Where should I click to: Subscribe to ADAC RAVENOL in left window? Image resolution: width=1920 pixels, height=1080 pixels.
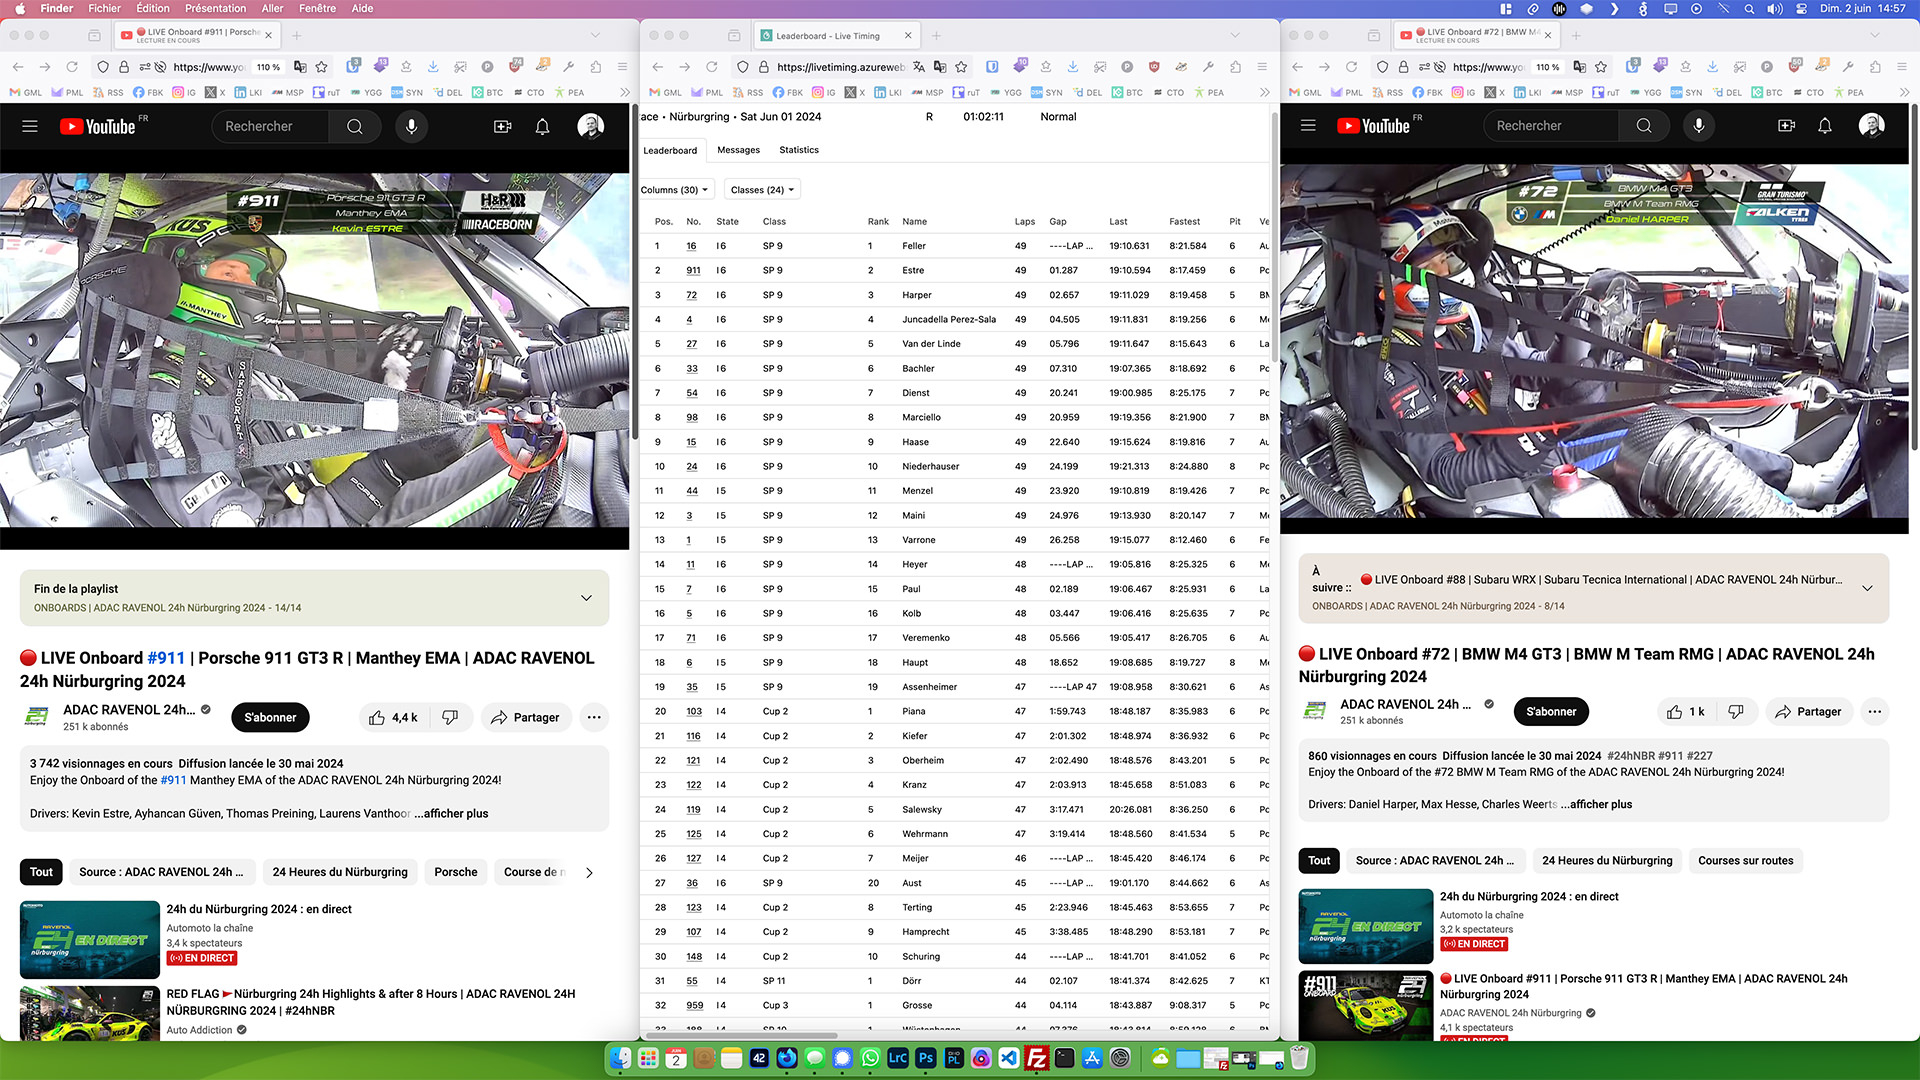click(x=270, y=718)
